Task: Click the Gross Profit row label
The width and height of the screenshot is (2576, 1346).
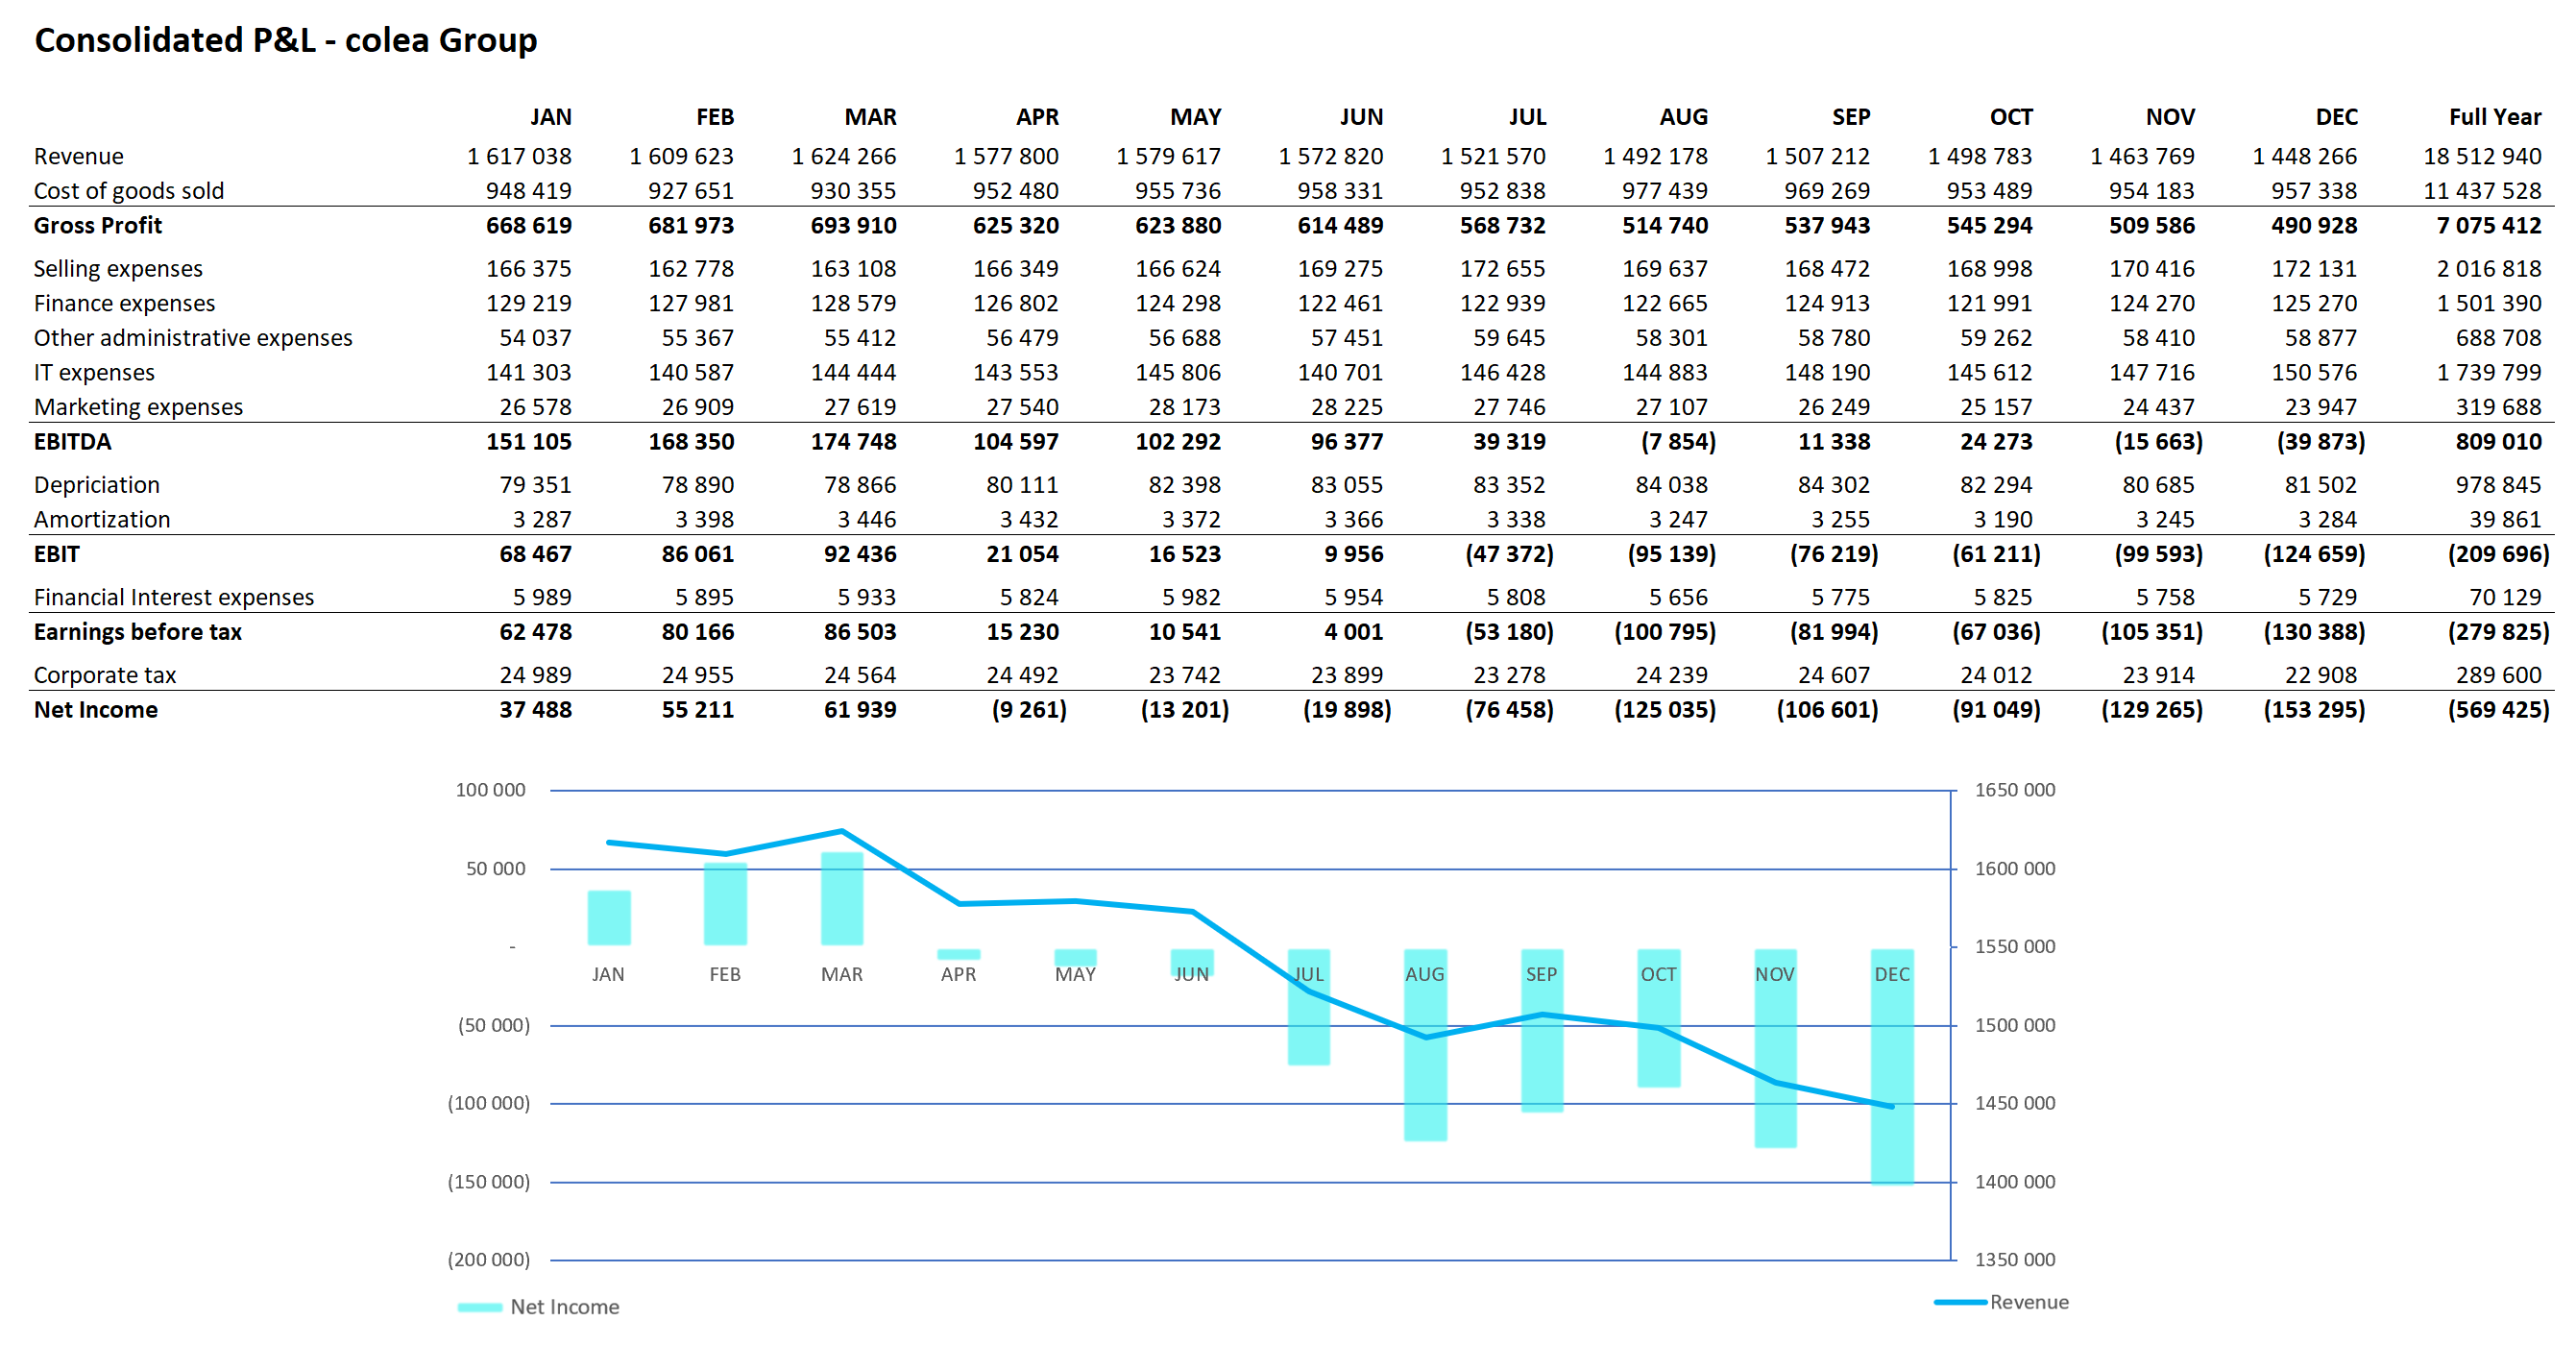Action: click(97, 225)
